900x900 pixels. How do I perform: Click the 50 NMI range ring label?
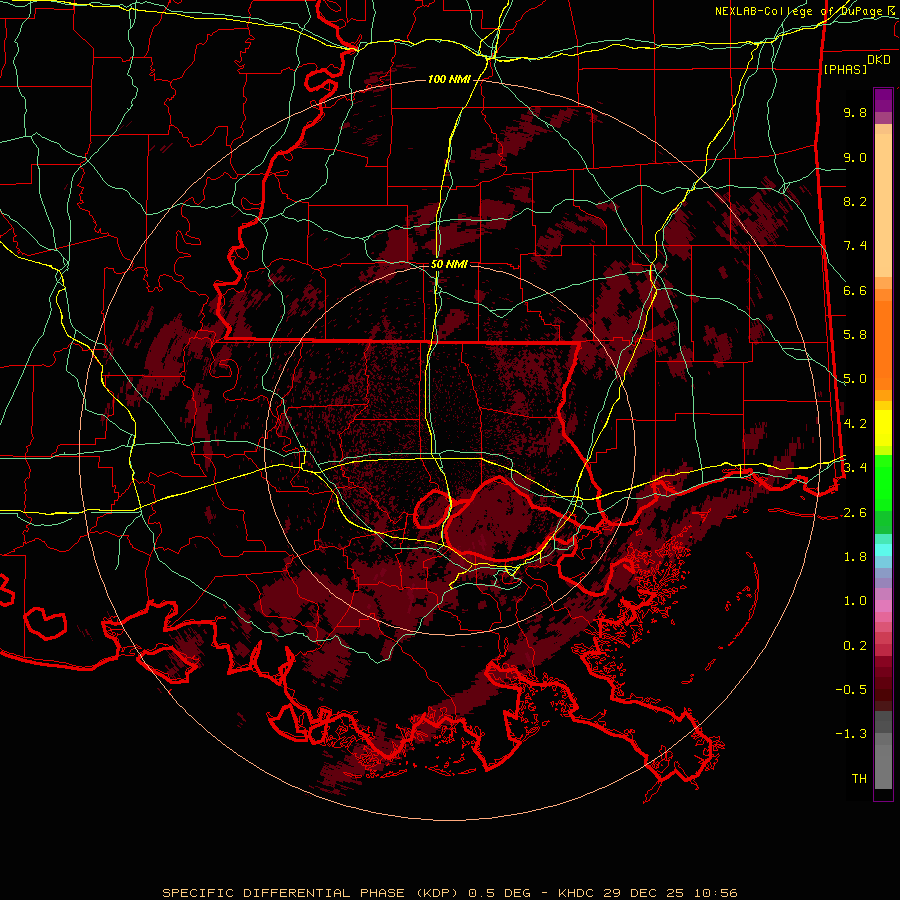[449, 264]
